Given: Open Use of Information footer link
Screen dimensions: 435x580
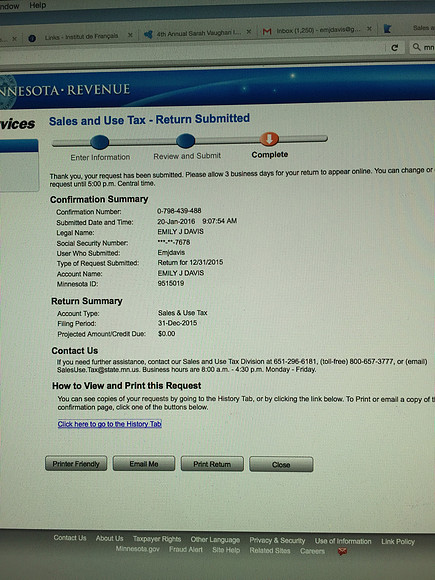Looking at the screenshot, I should (x=343, y=541).
